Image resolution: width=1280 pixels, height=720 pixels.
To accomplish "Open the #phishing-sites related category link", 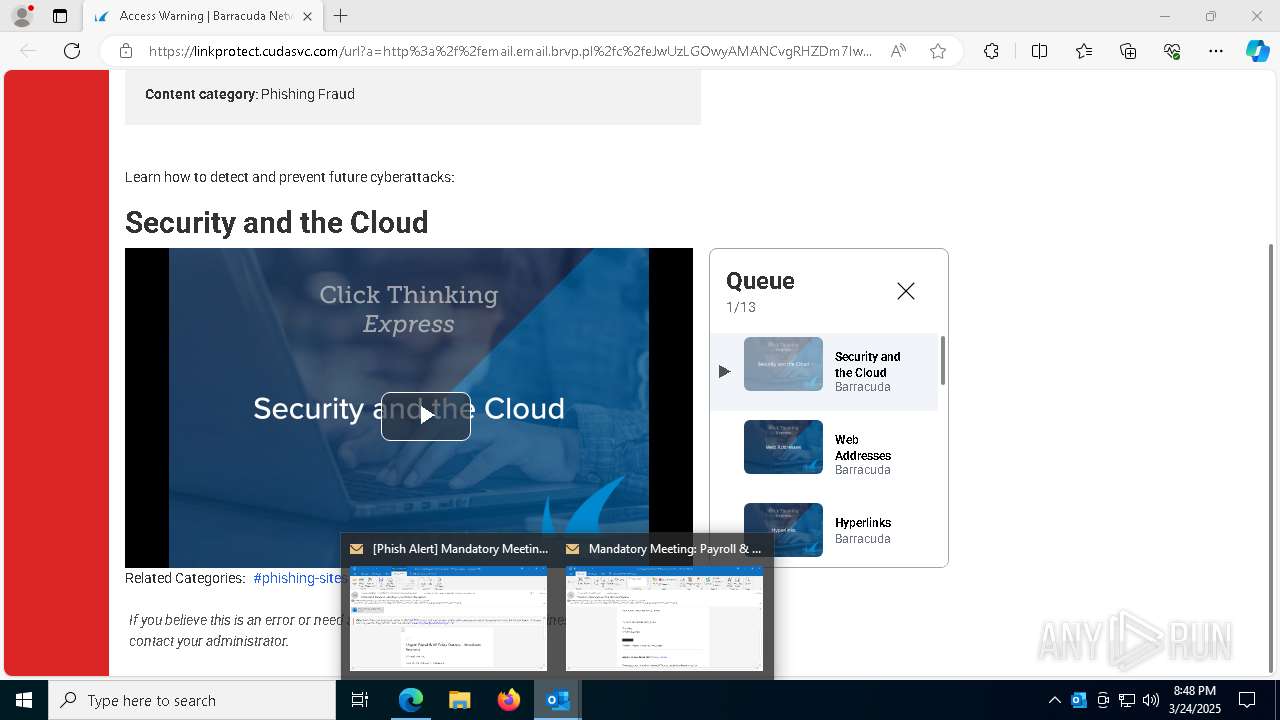I will pyautogui.click(x=299, y=578).
